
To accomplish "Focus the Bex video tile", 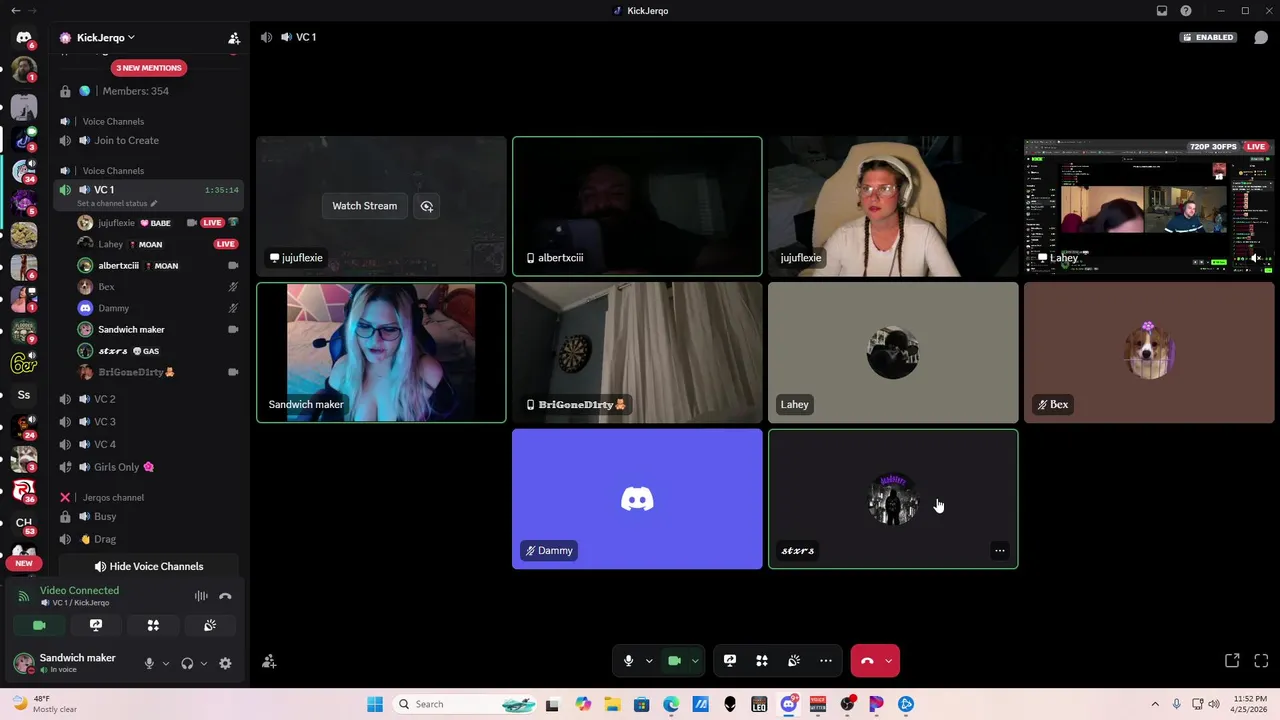I will coord(1149,352).
